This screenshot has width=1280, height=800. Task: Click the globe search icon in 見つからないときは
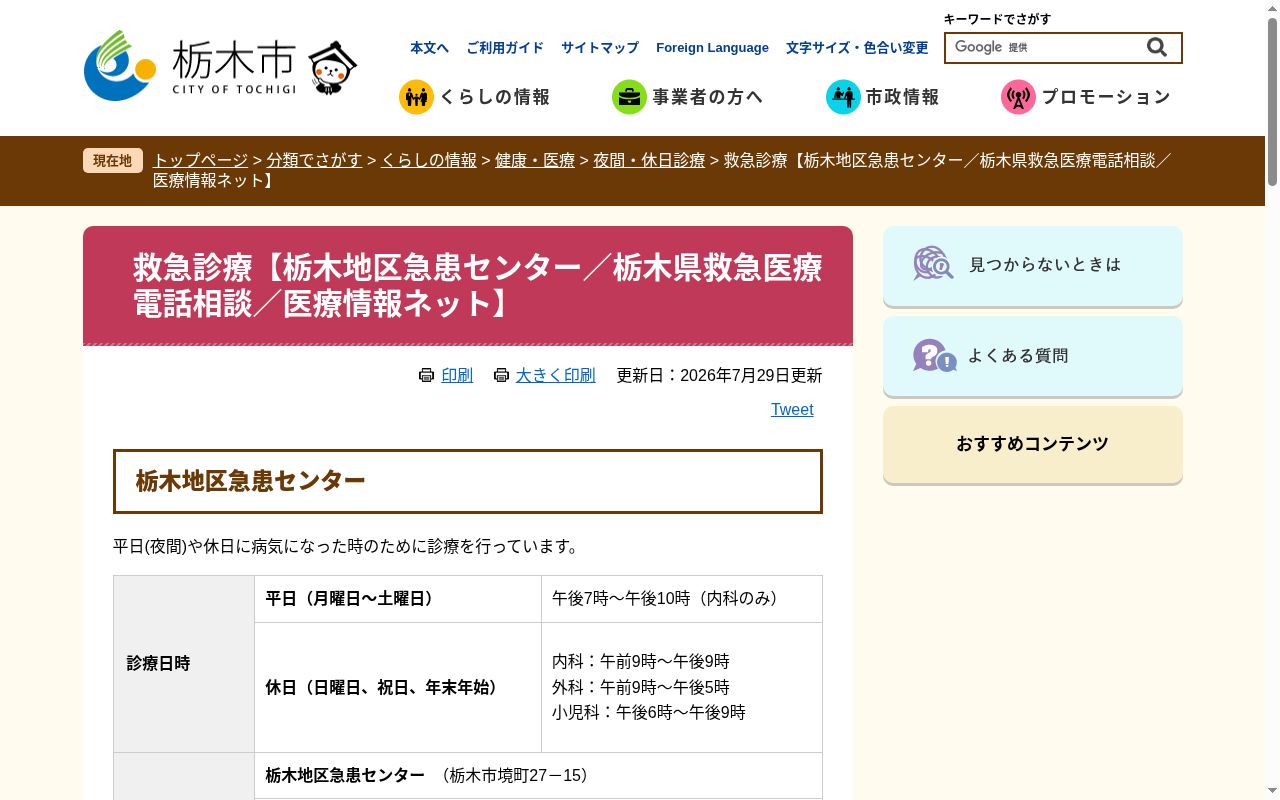pyautogui.click(x=933, y=264)
